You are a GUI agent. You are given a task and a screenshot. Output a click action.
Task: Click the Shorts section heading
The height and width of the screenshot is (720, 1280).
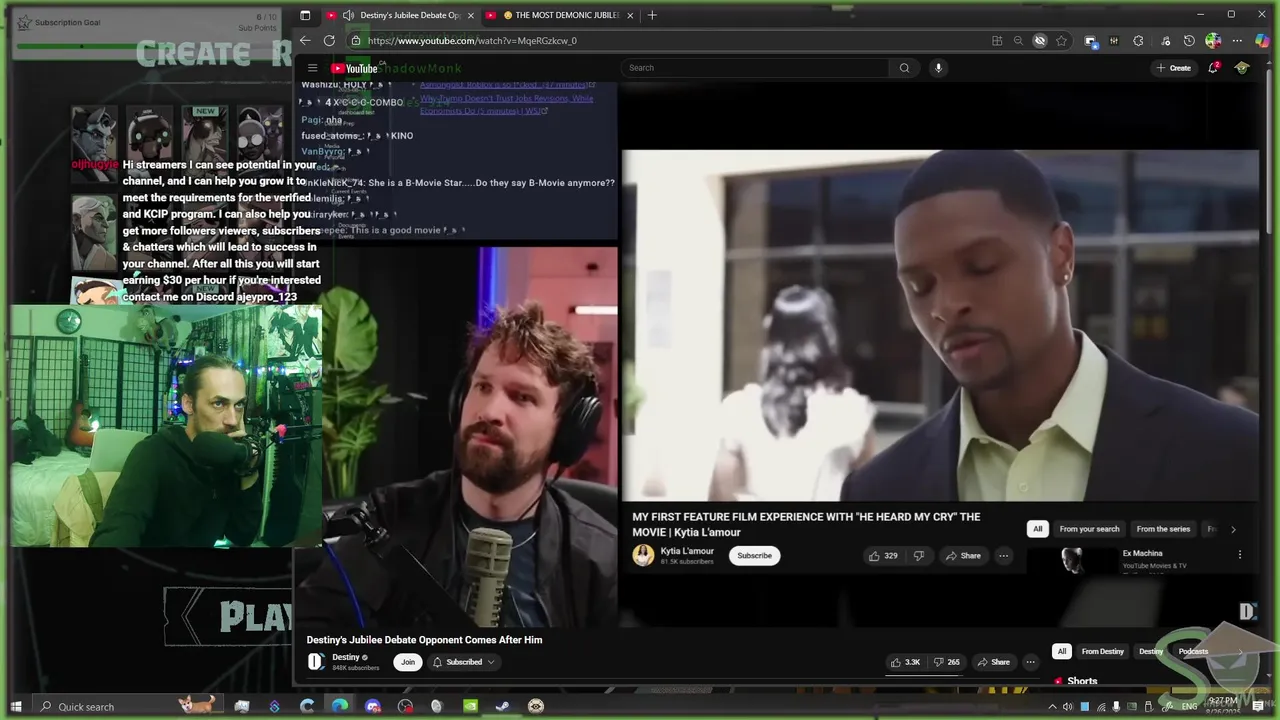point(1082,681)
